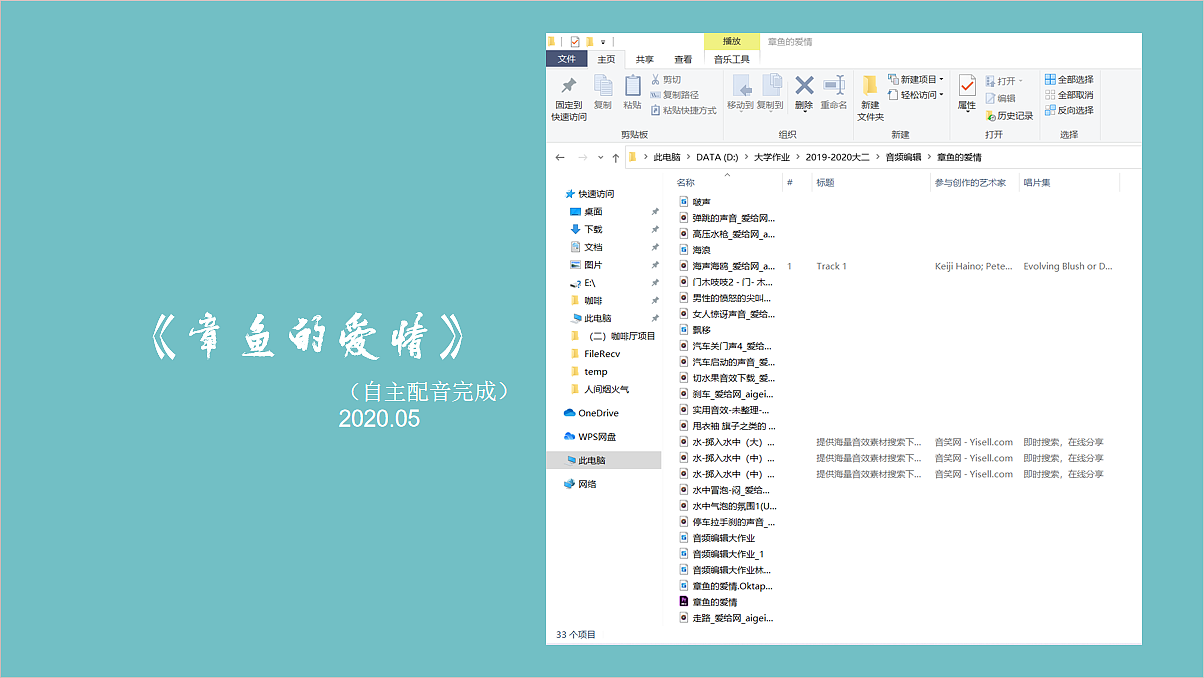Screen dimensions: 1204x678
Task: Unpin 下载 from Quick access
Action: (x=655, y=229)
